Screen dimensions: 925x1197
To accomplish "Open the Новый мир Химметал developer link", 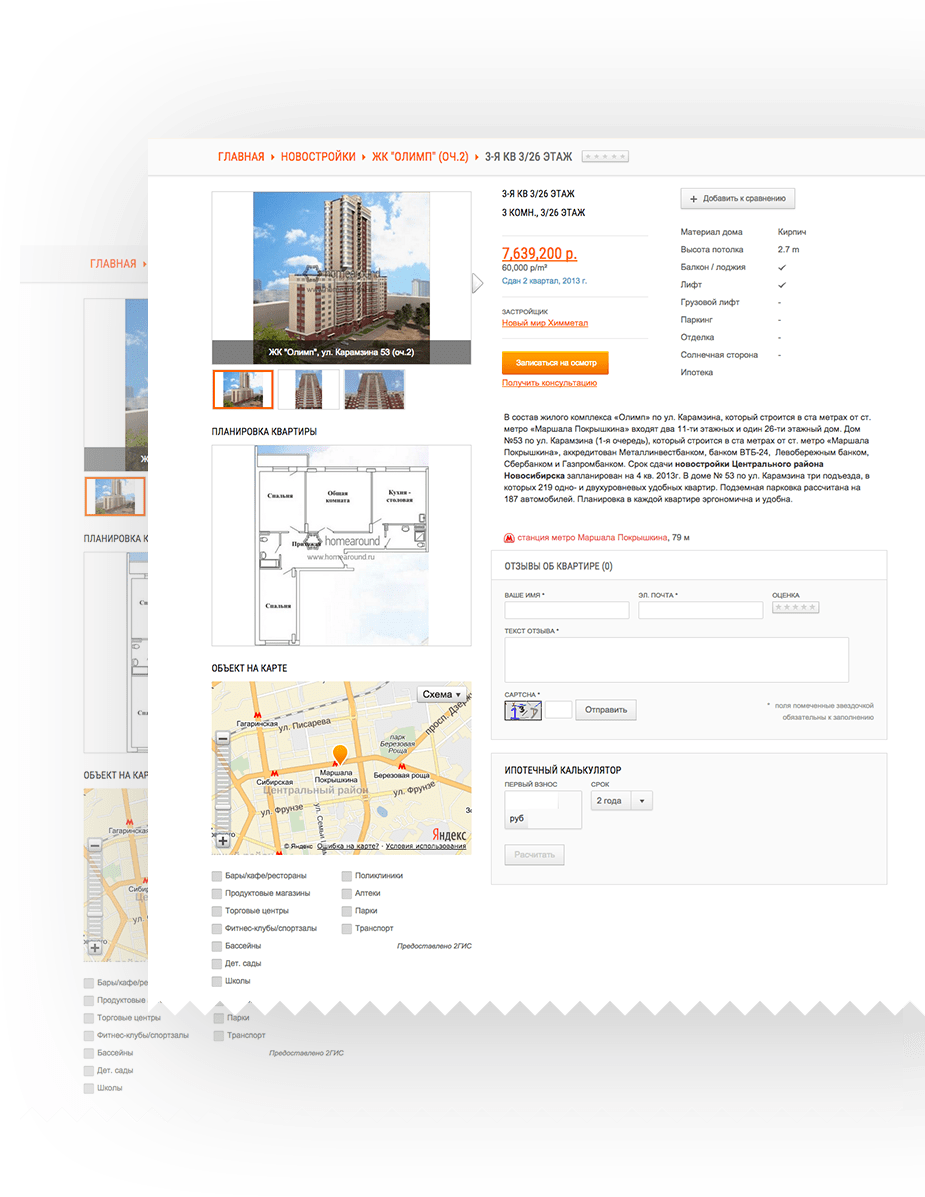I will point(544,324).
